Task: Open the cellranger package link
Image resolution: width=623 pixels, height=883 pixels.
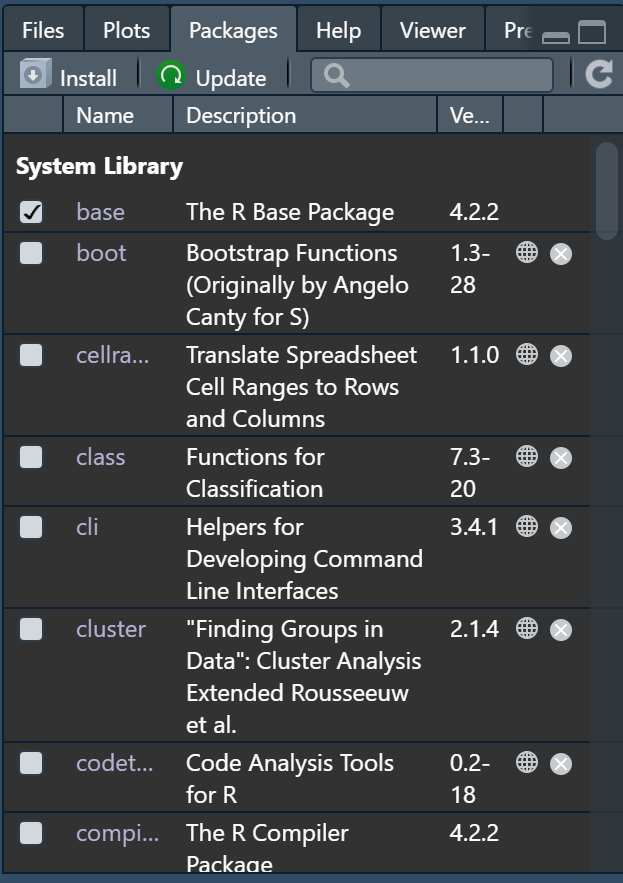Action: tap(113, 355)
